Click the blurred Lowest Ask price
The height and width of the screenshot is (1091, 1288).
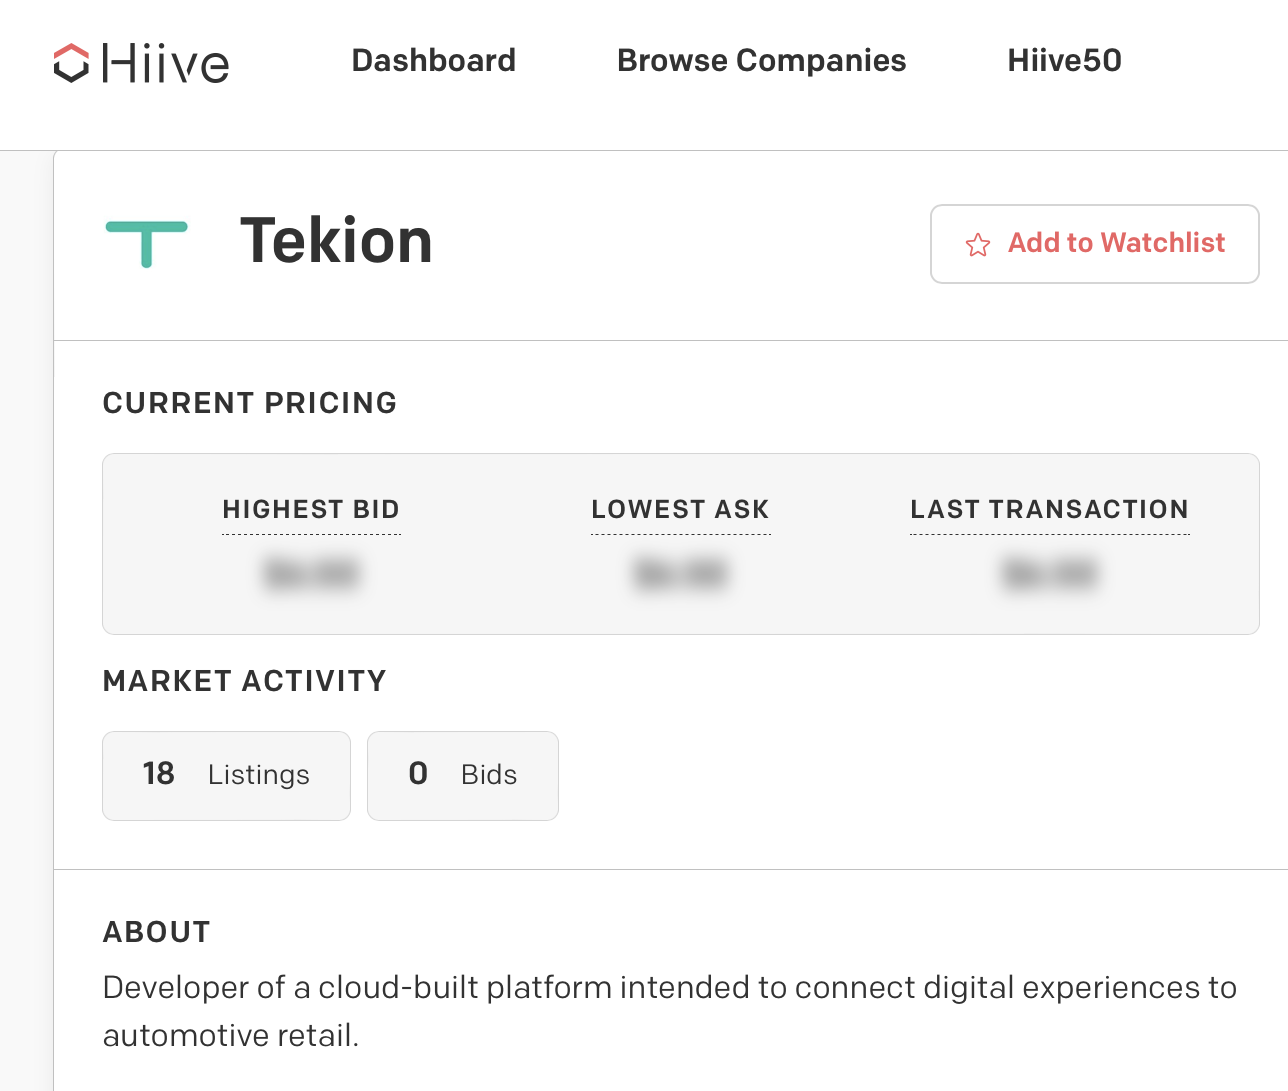(x=681, y=574)
